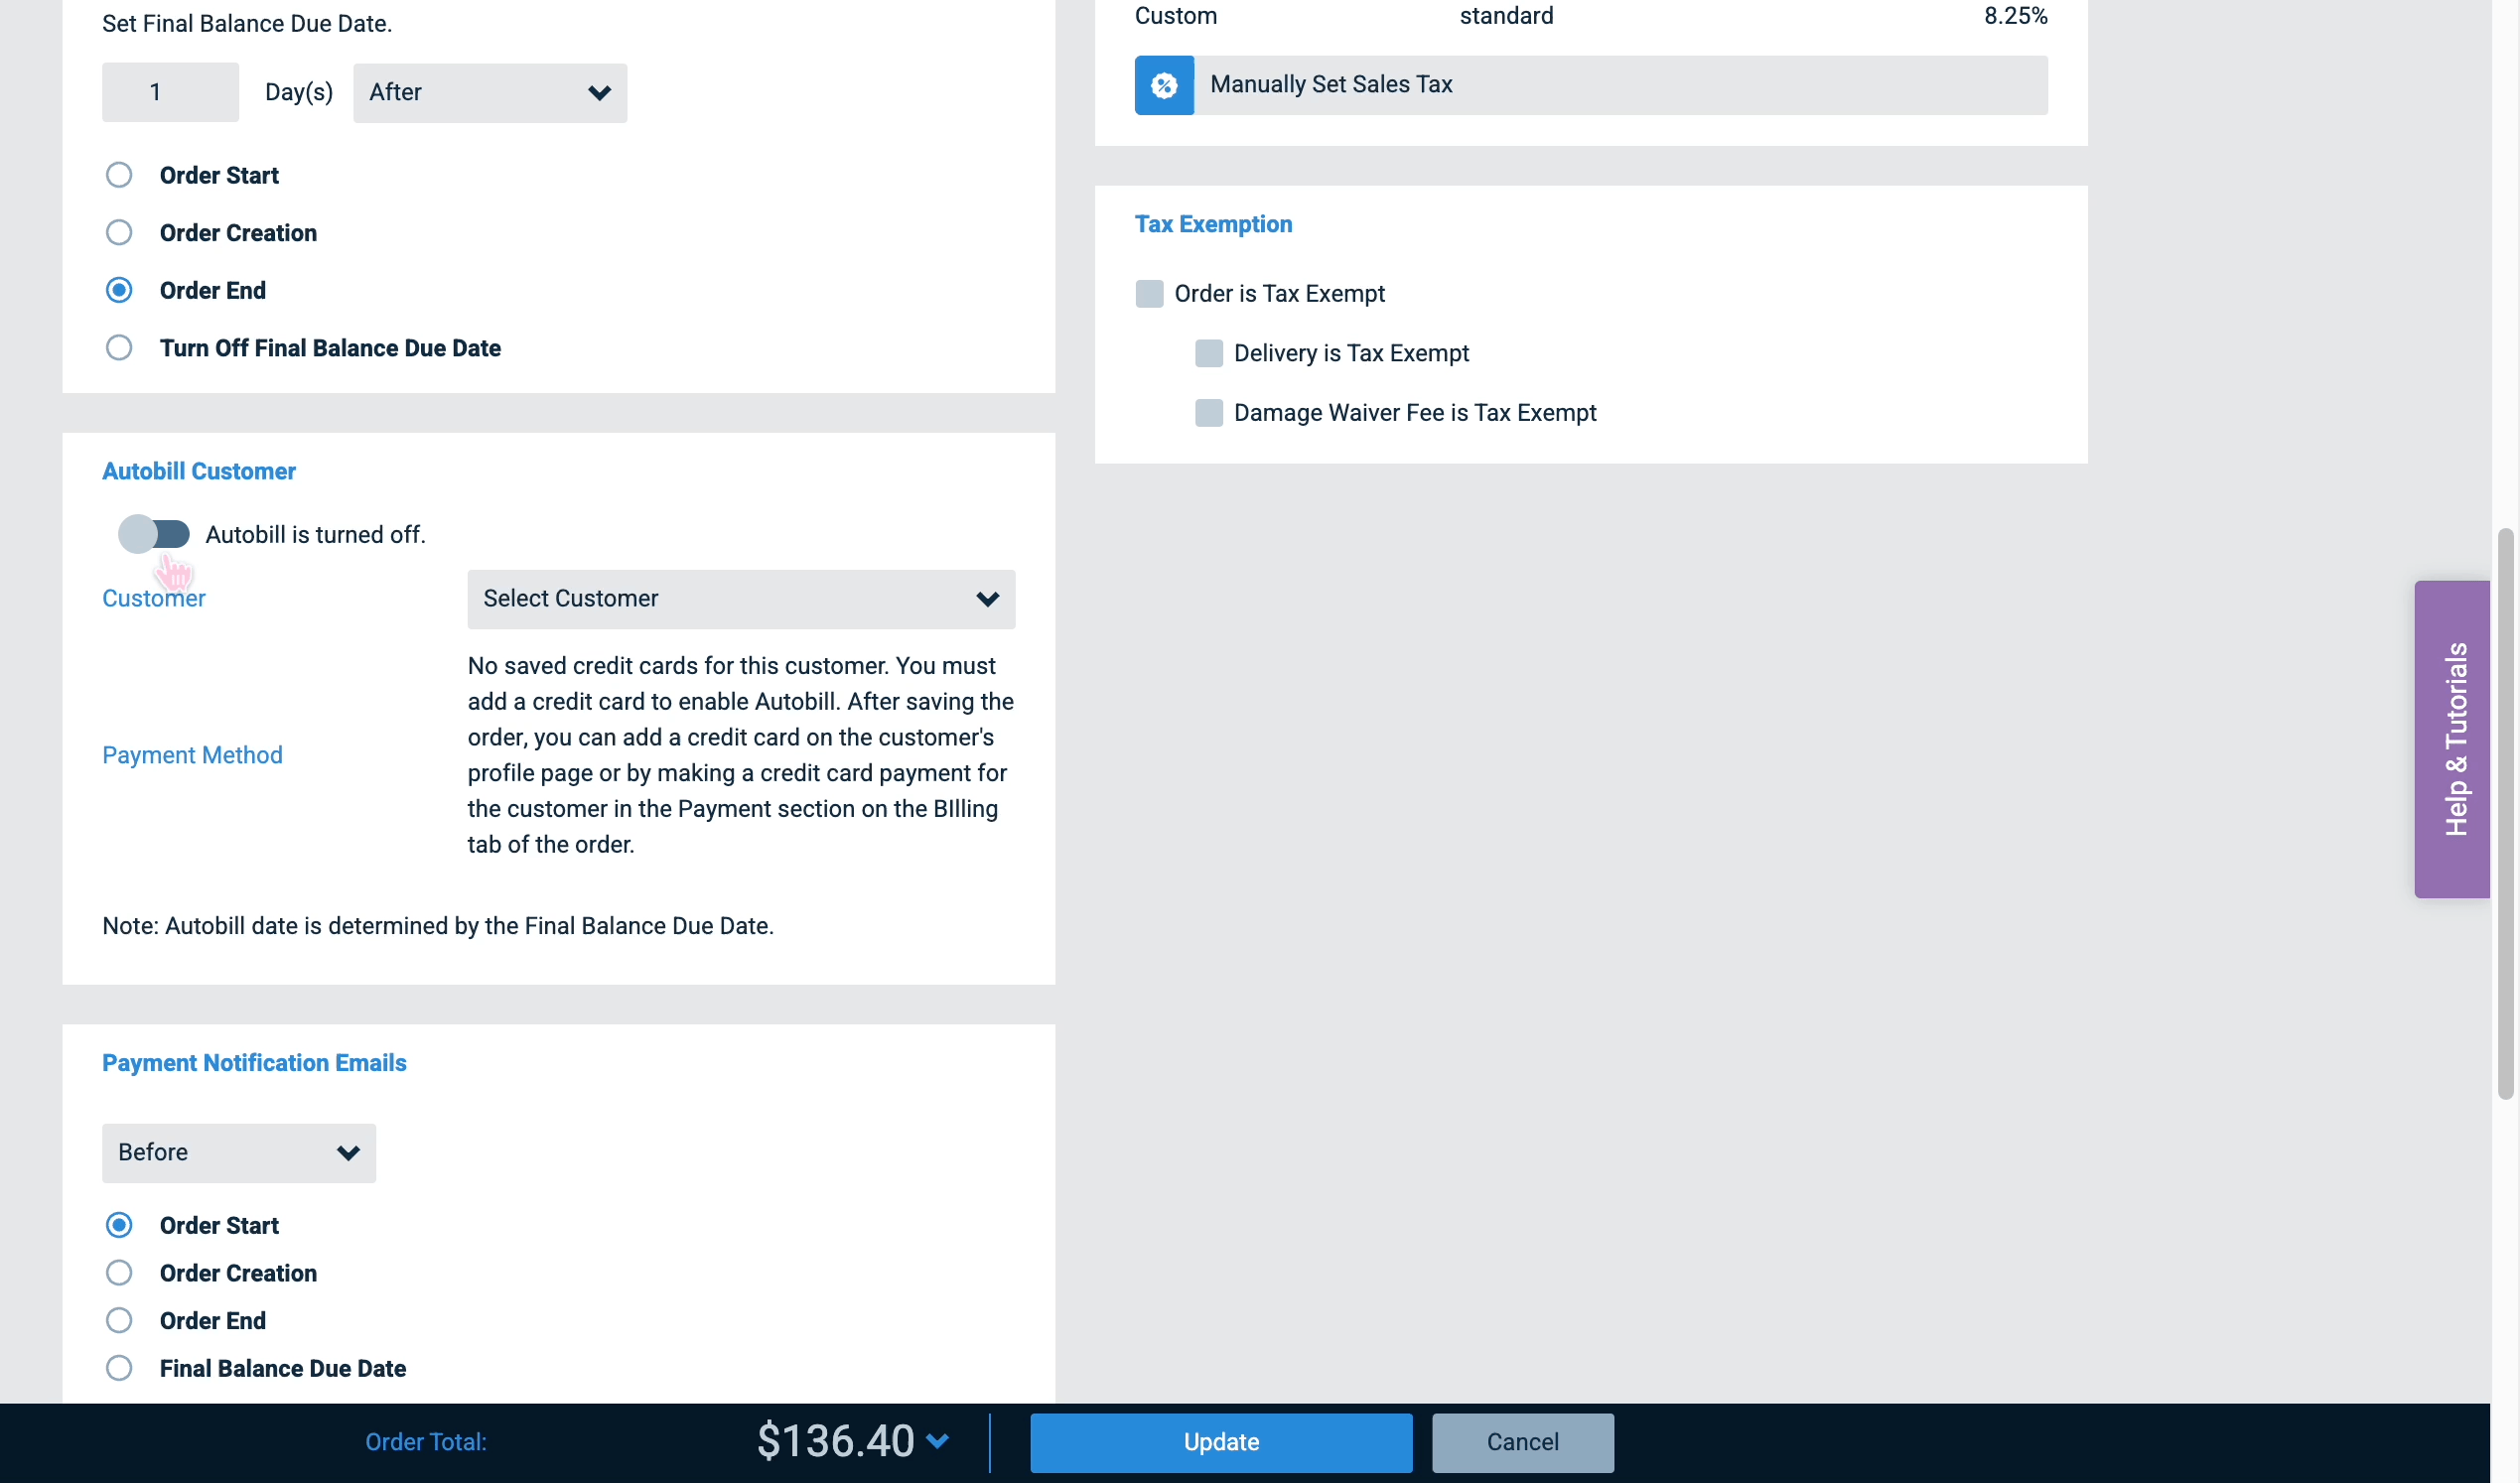2520x1483 pixels.
Task: Open the Help & Tutorials side tab
Action: (2453, 739)
